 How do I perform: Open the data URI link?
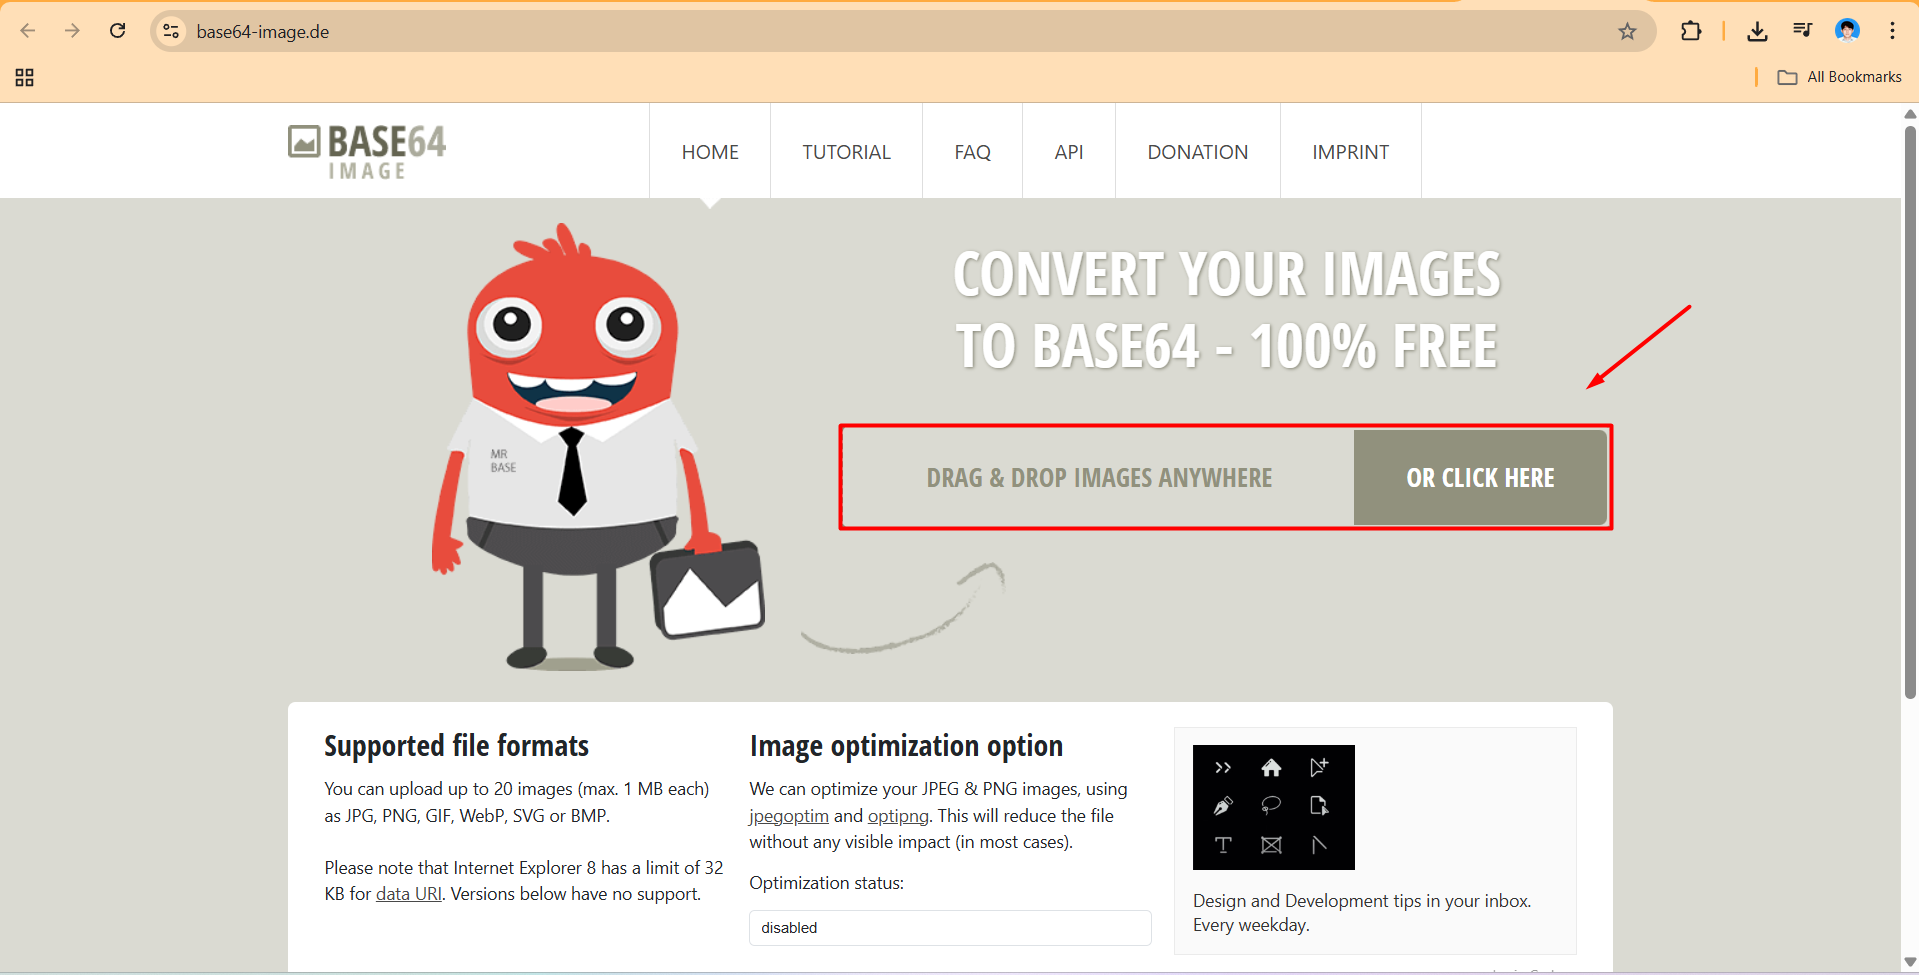pos(408,893)
